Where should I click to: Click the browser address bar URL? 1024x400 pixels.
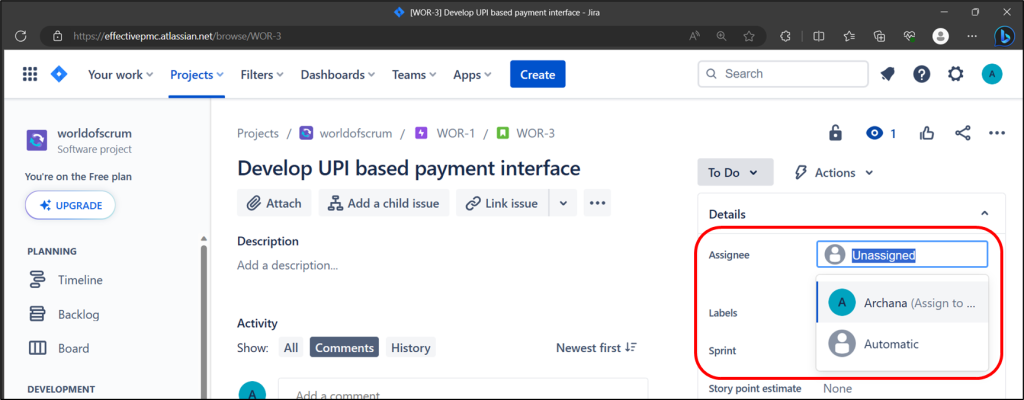[177, 37]
